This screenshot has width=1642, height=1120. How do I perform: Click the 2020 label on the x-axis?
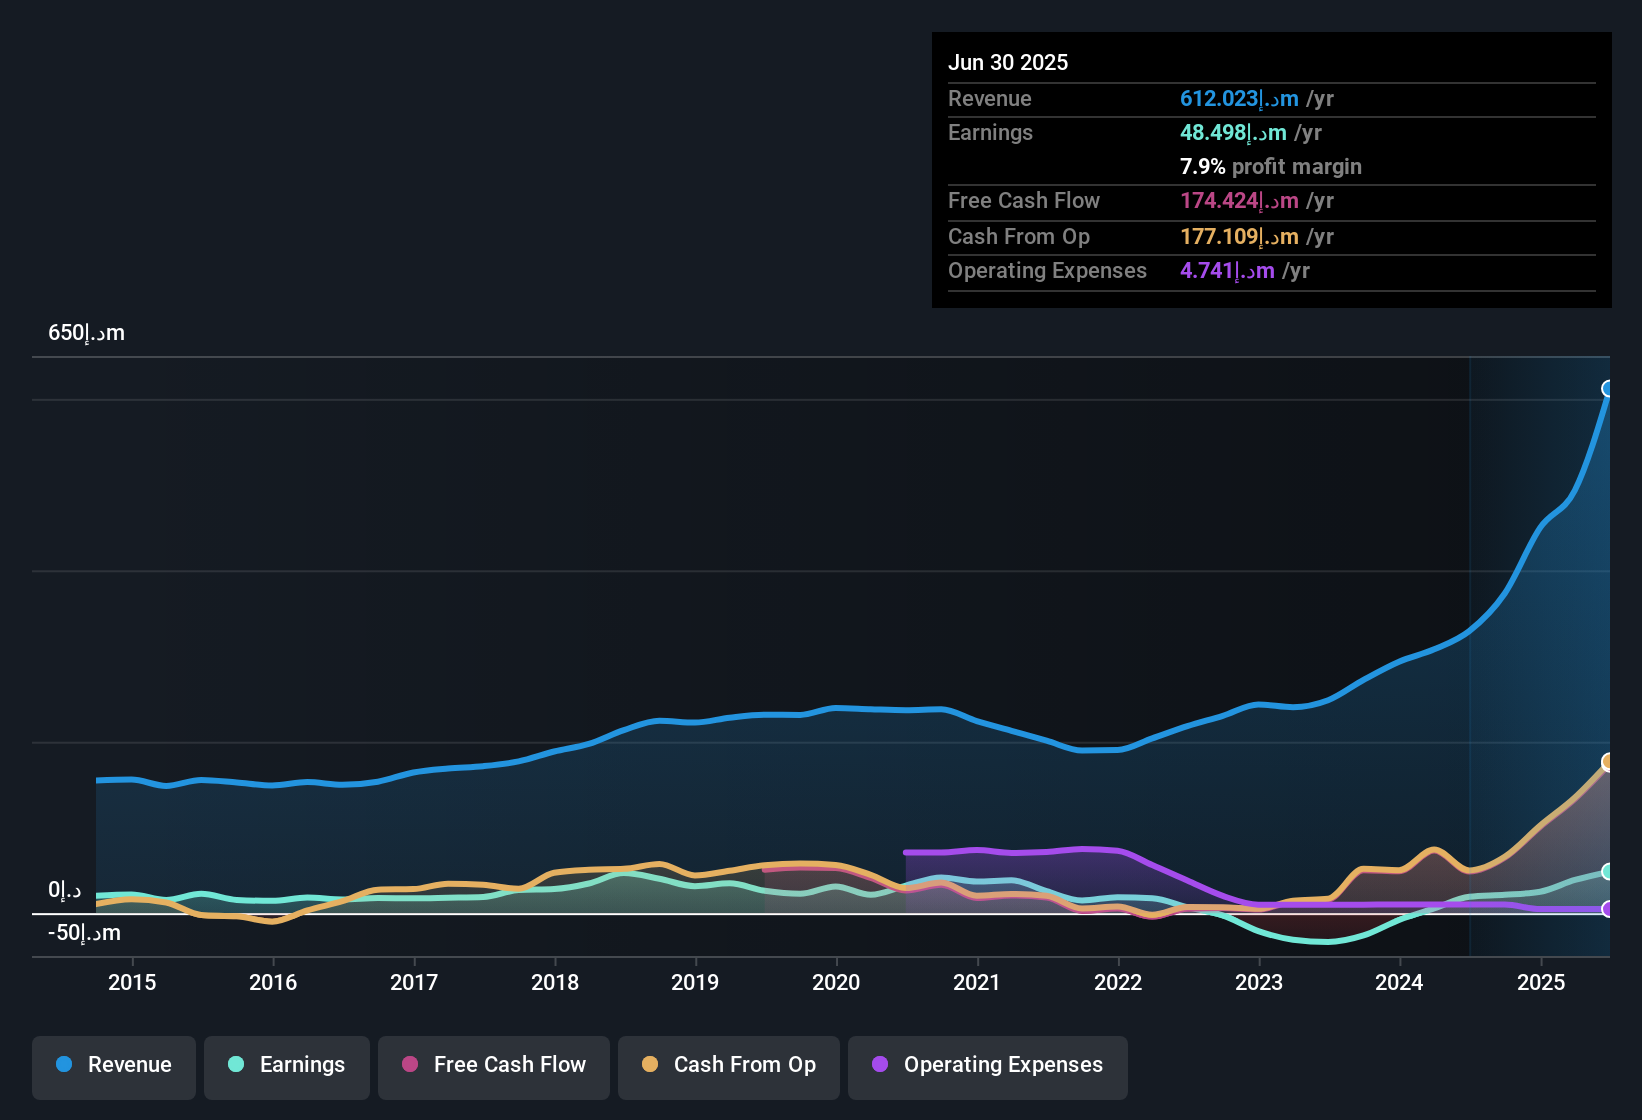point(837,983)
